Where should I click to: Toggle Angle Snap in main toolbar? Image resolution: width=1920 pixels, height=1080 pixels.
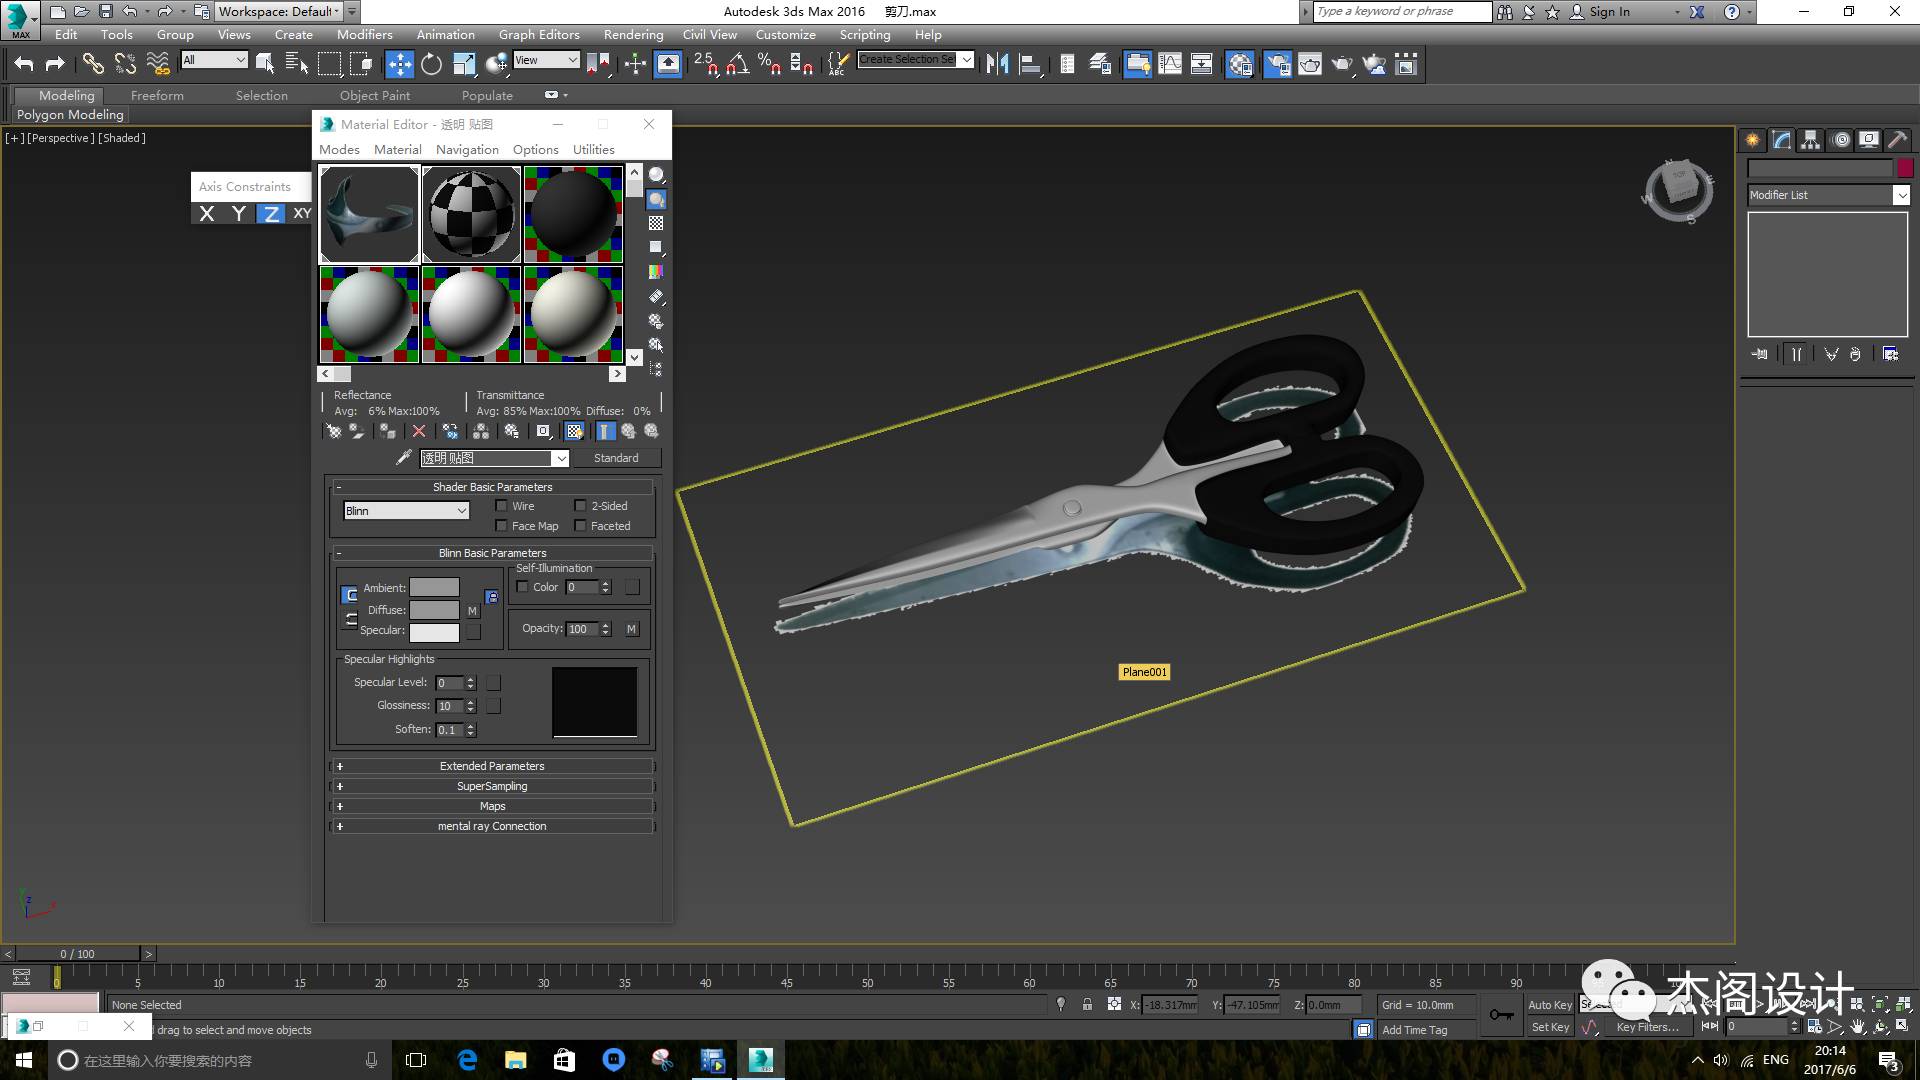737,64
